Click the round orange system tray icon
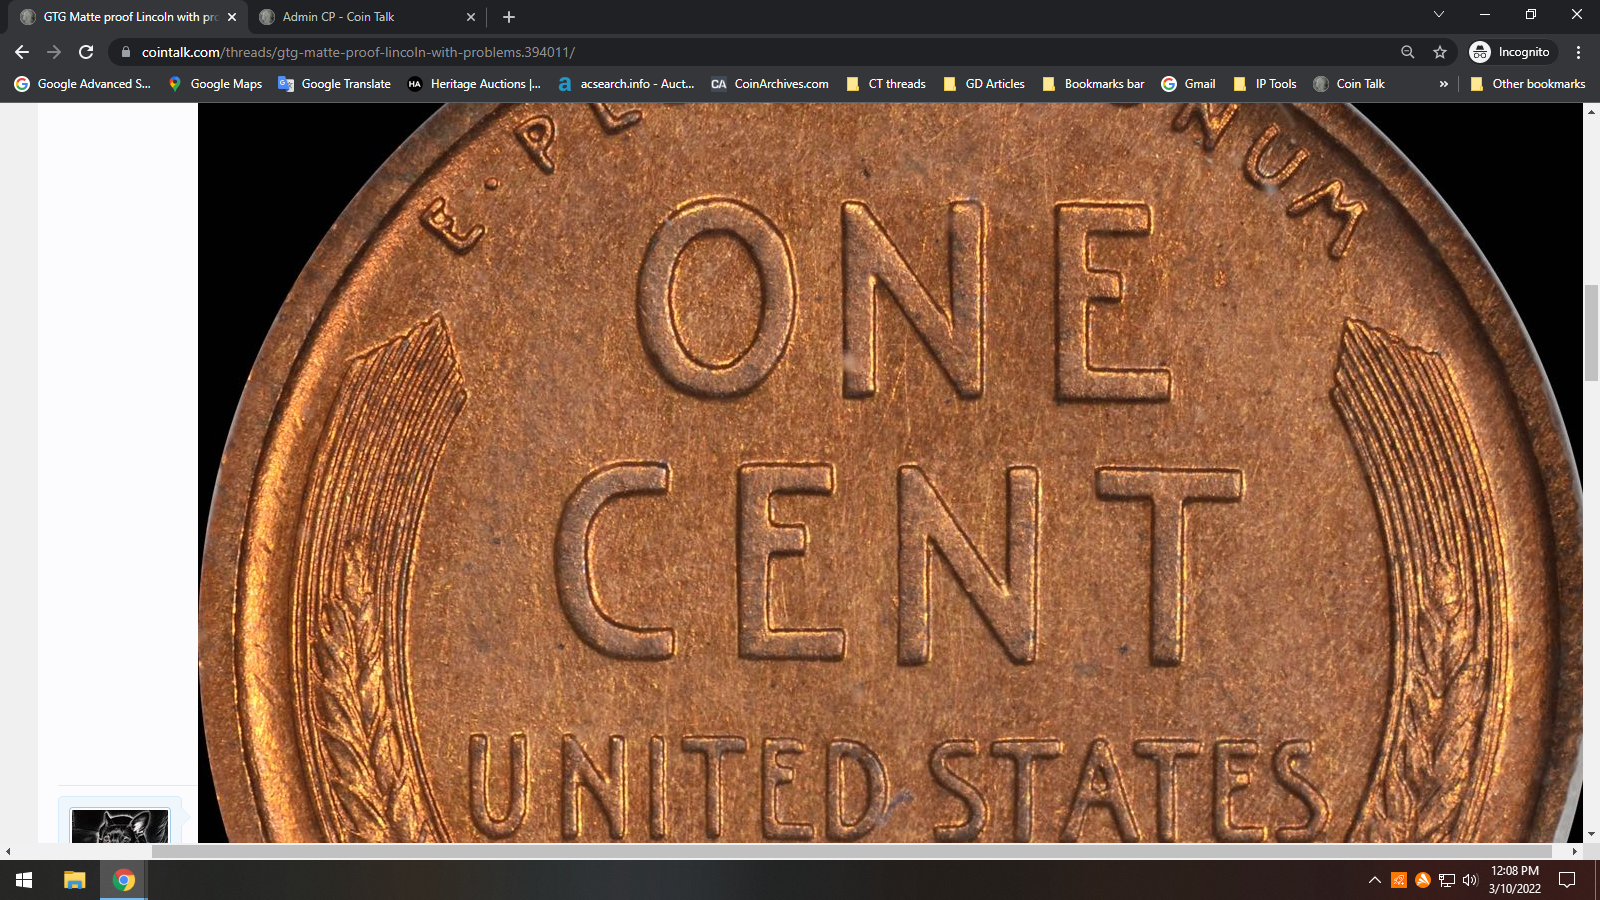1600x900 pixels. click(x=1423, y=880)
